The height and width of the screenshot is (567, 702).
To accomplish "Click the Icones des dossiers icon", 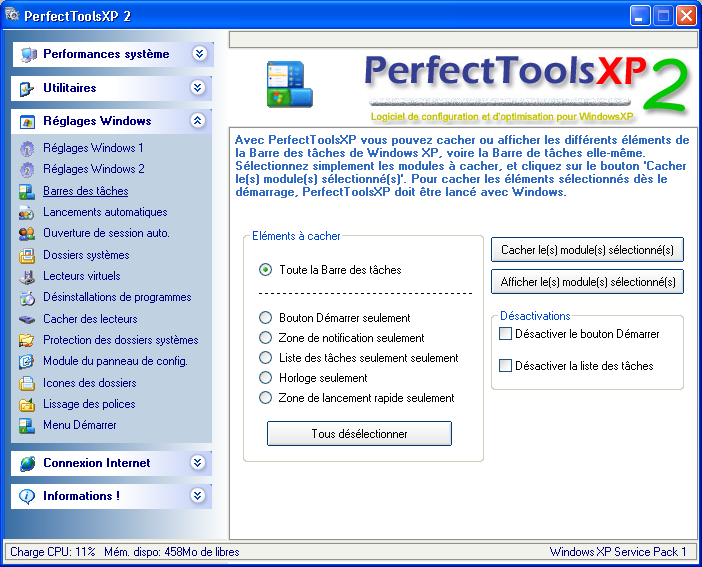I will pos(27,383).
